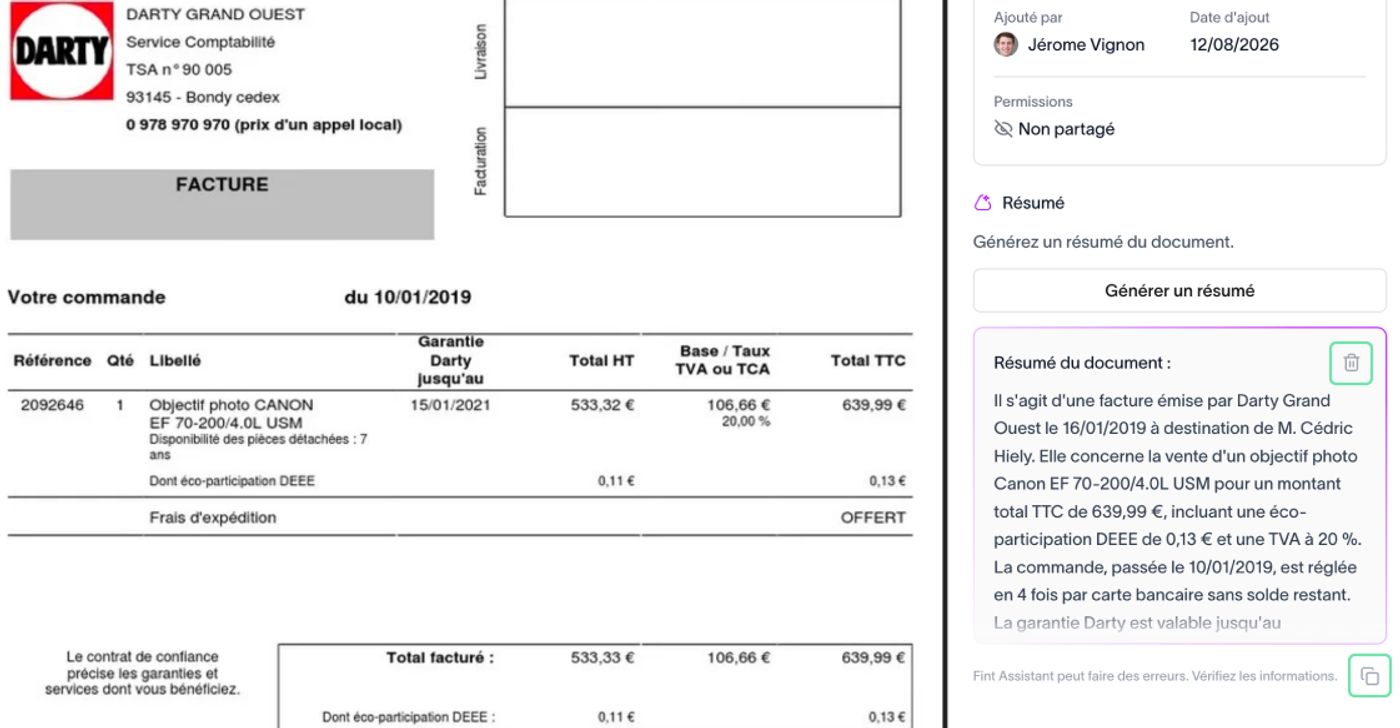Click the empty Livraison address box

pyautogui.click(x=702, y=53)
